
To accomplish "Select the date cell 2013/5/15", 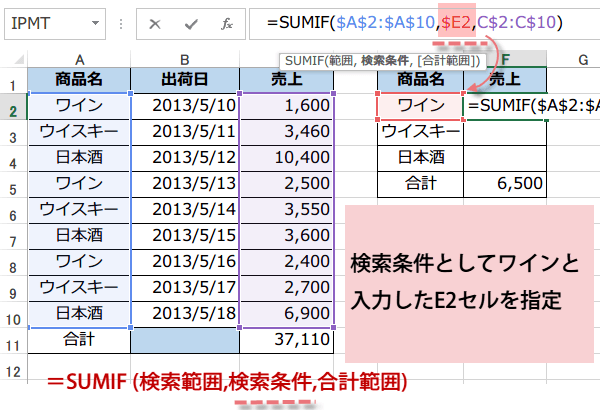I will point(185,236).
